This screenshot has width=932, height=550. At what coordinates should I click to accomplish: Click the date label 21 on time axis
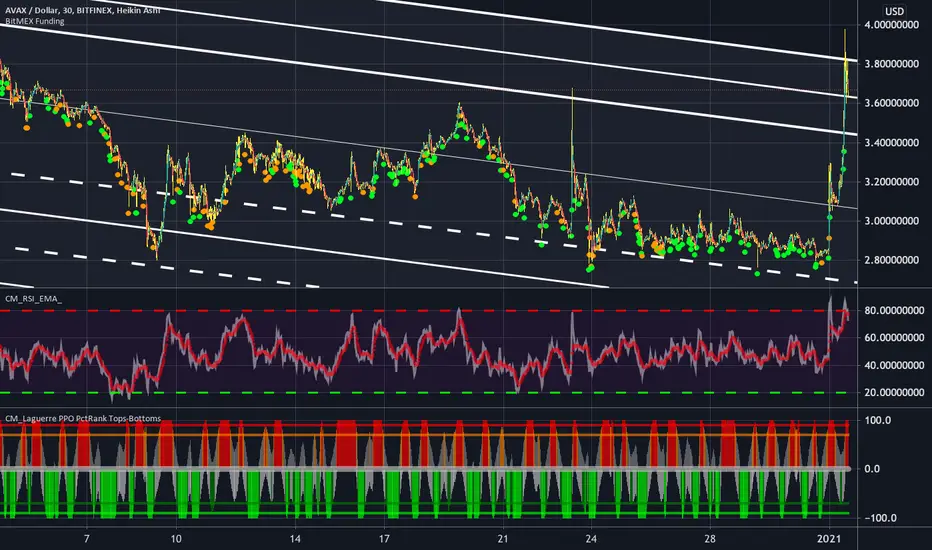[503, 539]
